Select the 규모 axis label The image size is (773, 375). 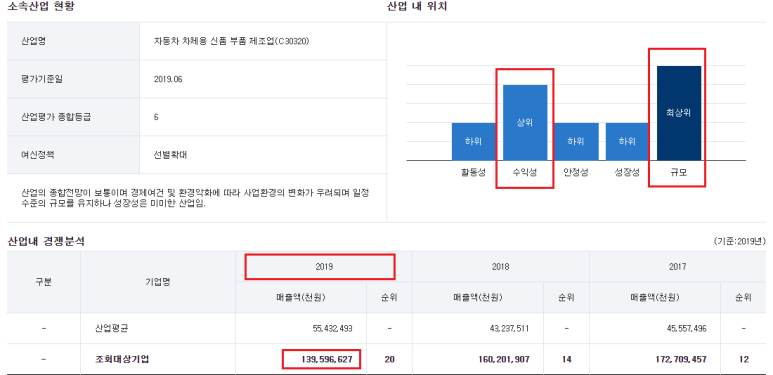pos(678,173)
